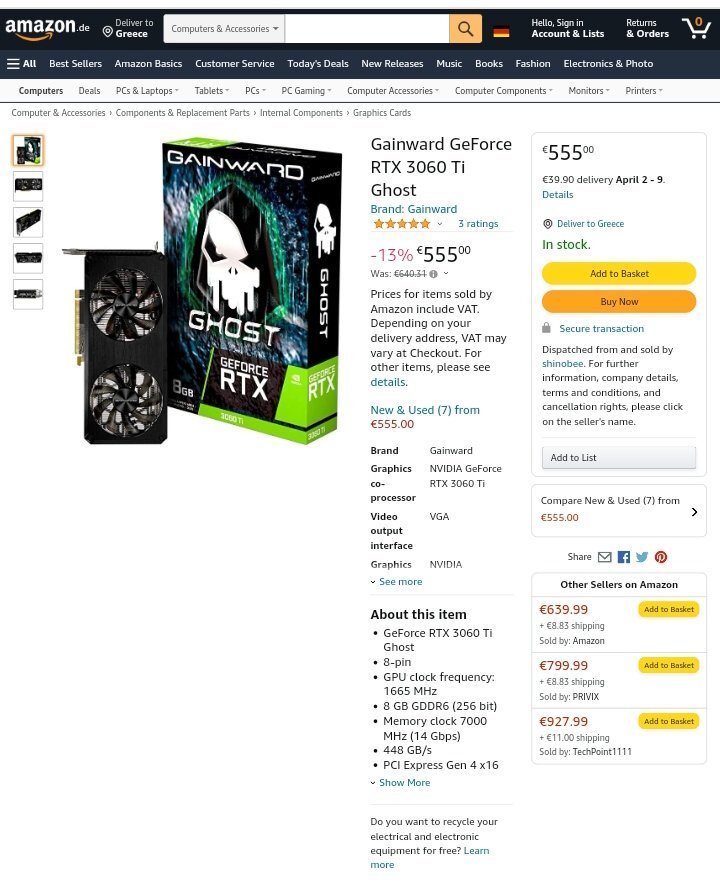Share on Twitter bird icon

pyautogui.click(x=642, y=557)
